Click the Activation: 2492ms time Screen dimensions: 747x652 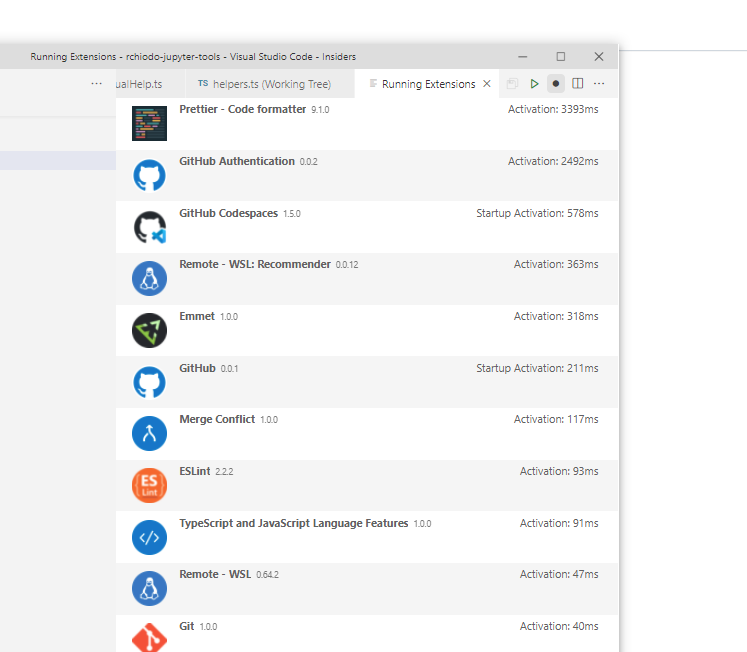click(553, 161)
